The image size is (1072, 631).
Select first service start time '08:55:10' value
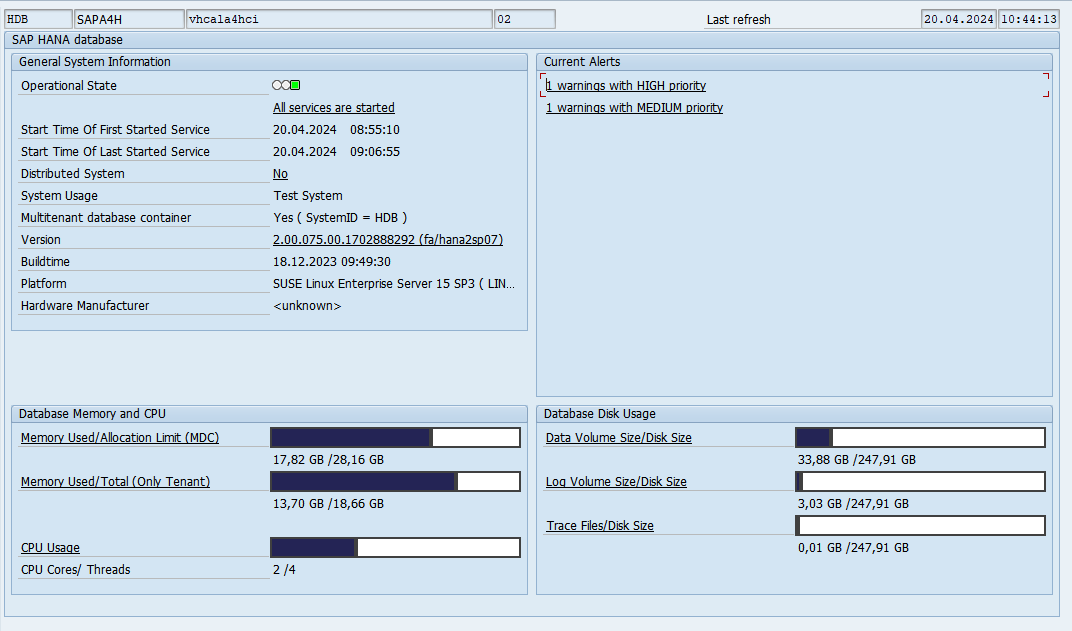pyautogui.click(x=375, y=129)
